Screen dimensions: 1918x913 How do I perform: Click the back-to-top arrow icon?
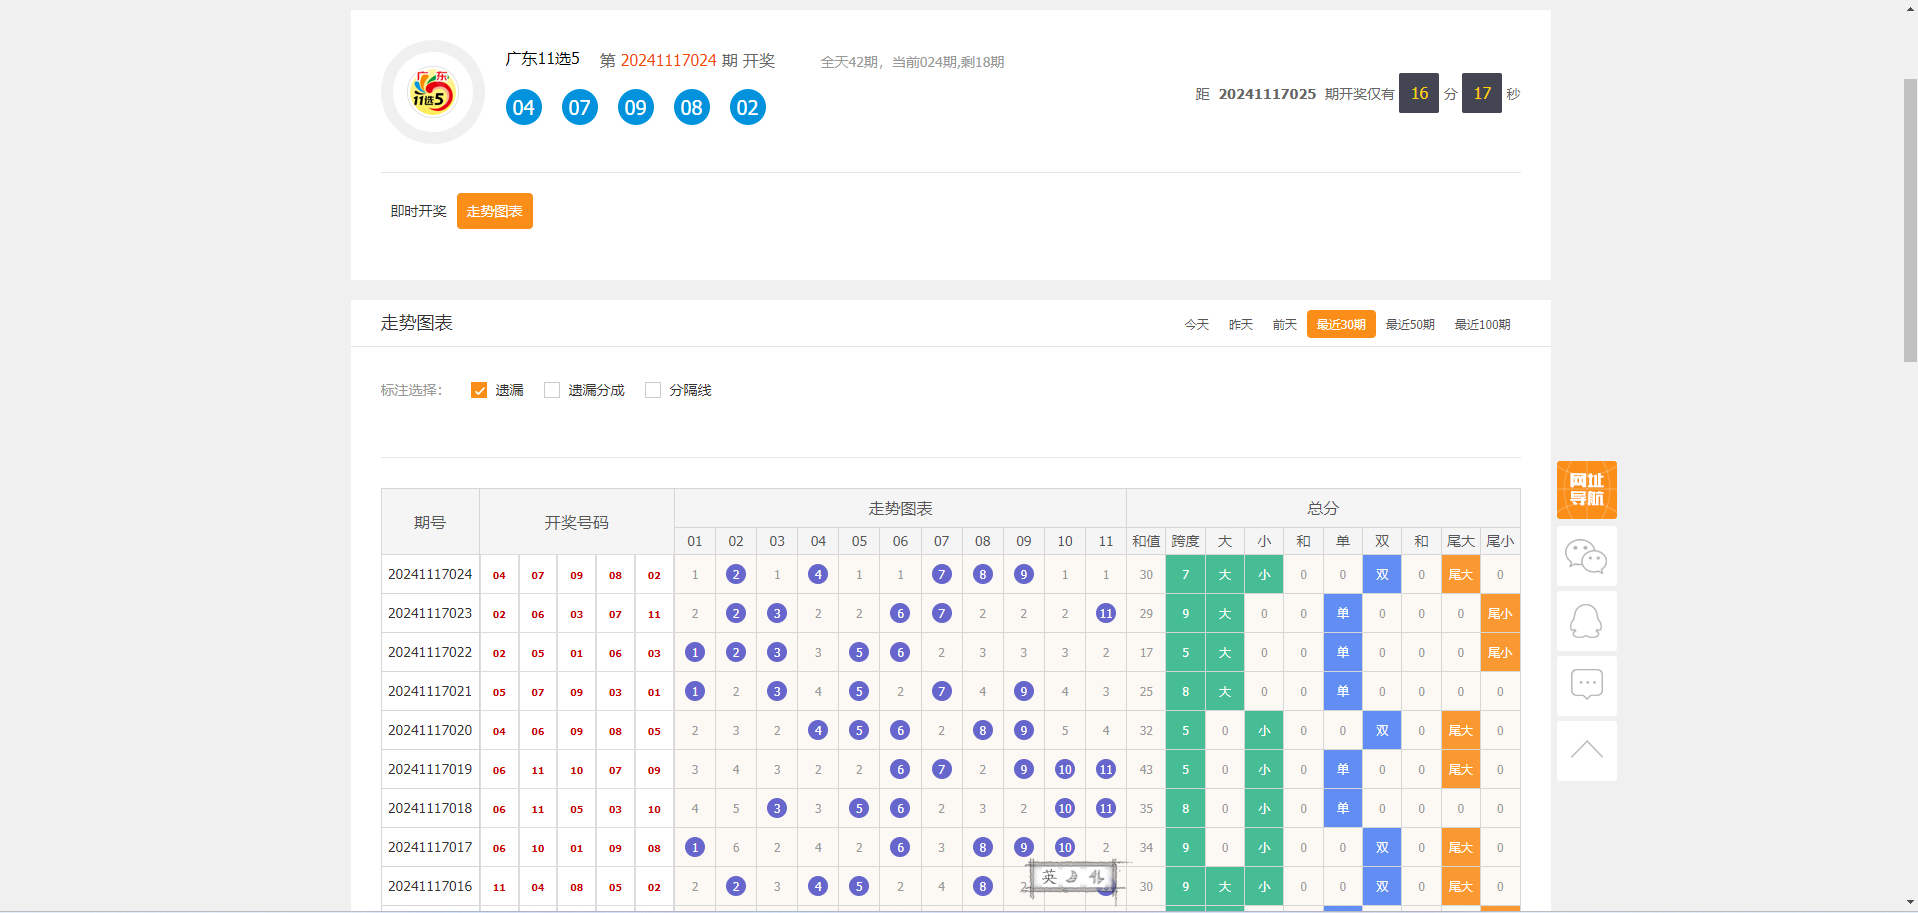(1586, 750)
